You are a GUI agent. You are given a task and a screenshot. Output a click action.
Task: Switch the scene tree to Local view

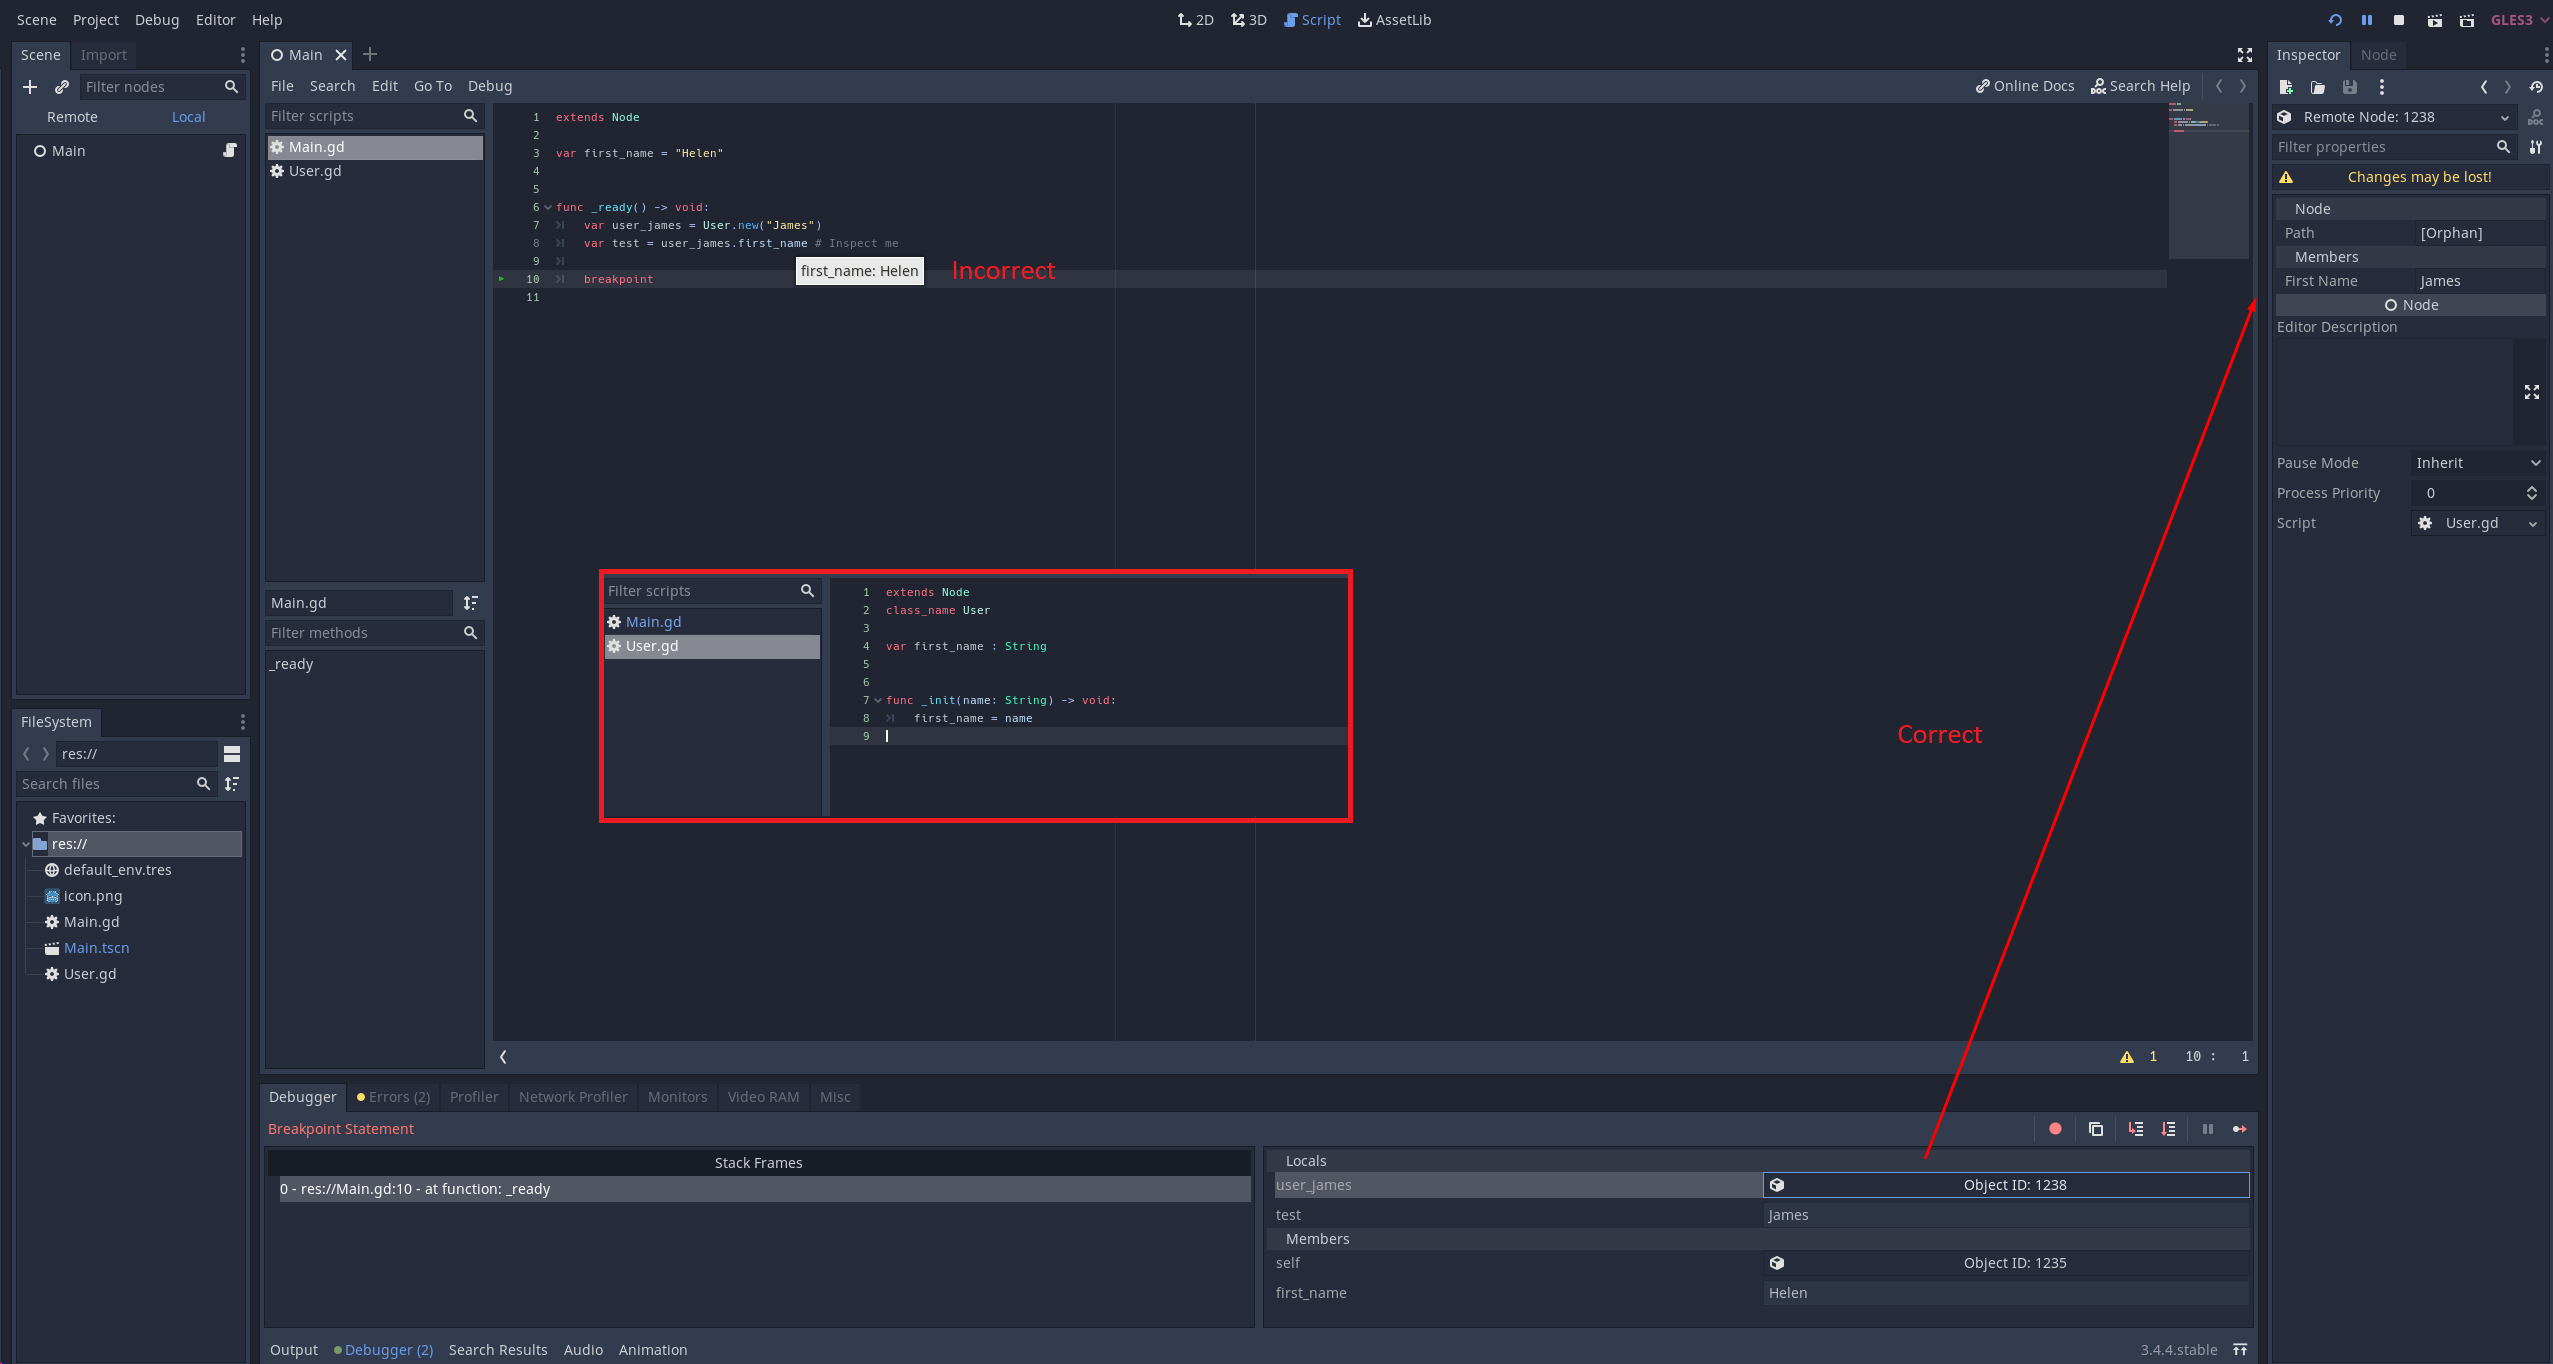pos(188,117)
